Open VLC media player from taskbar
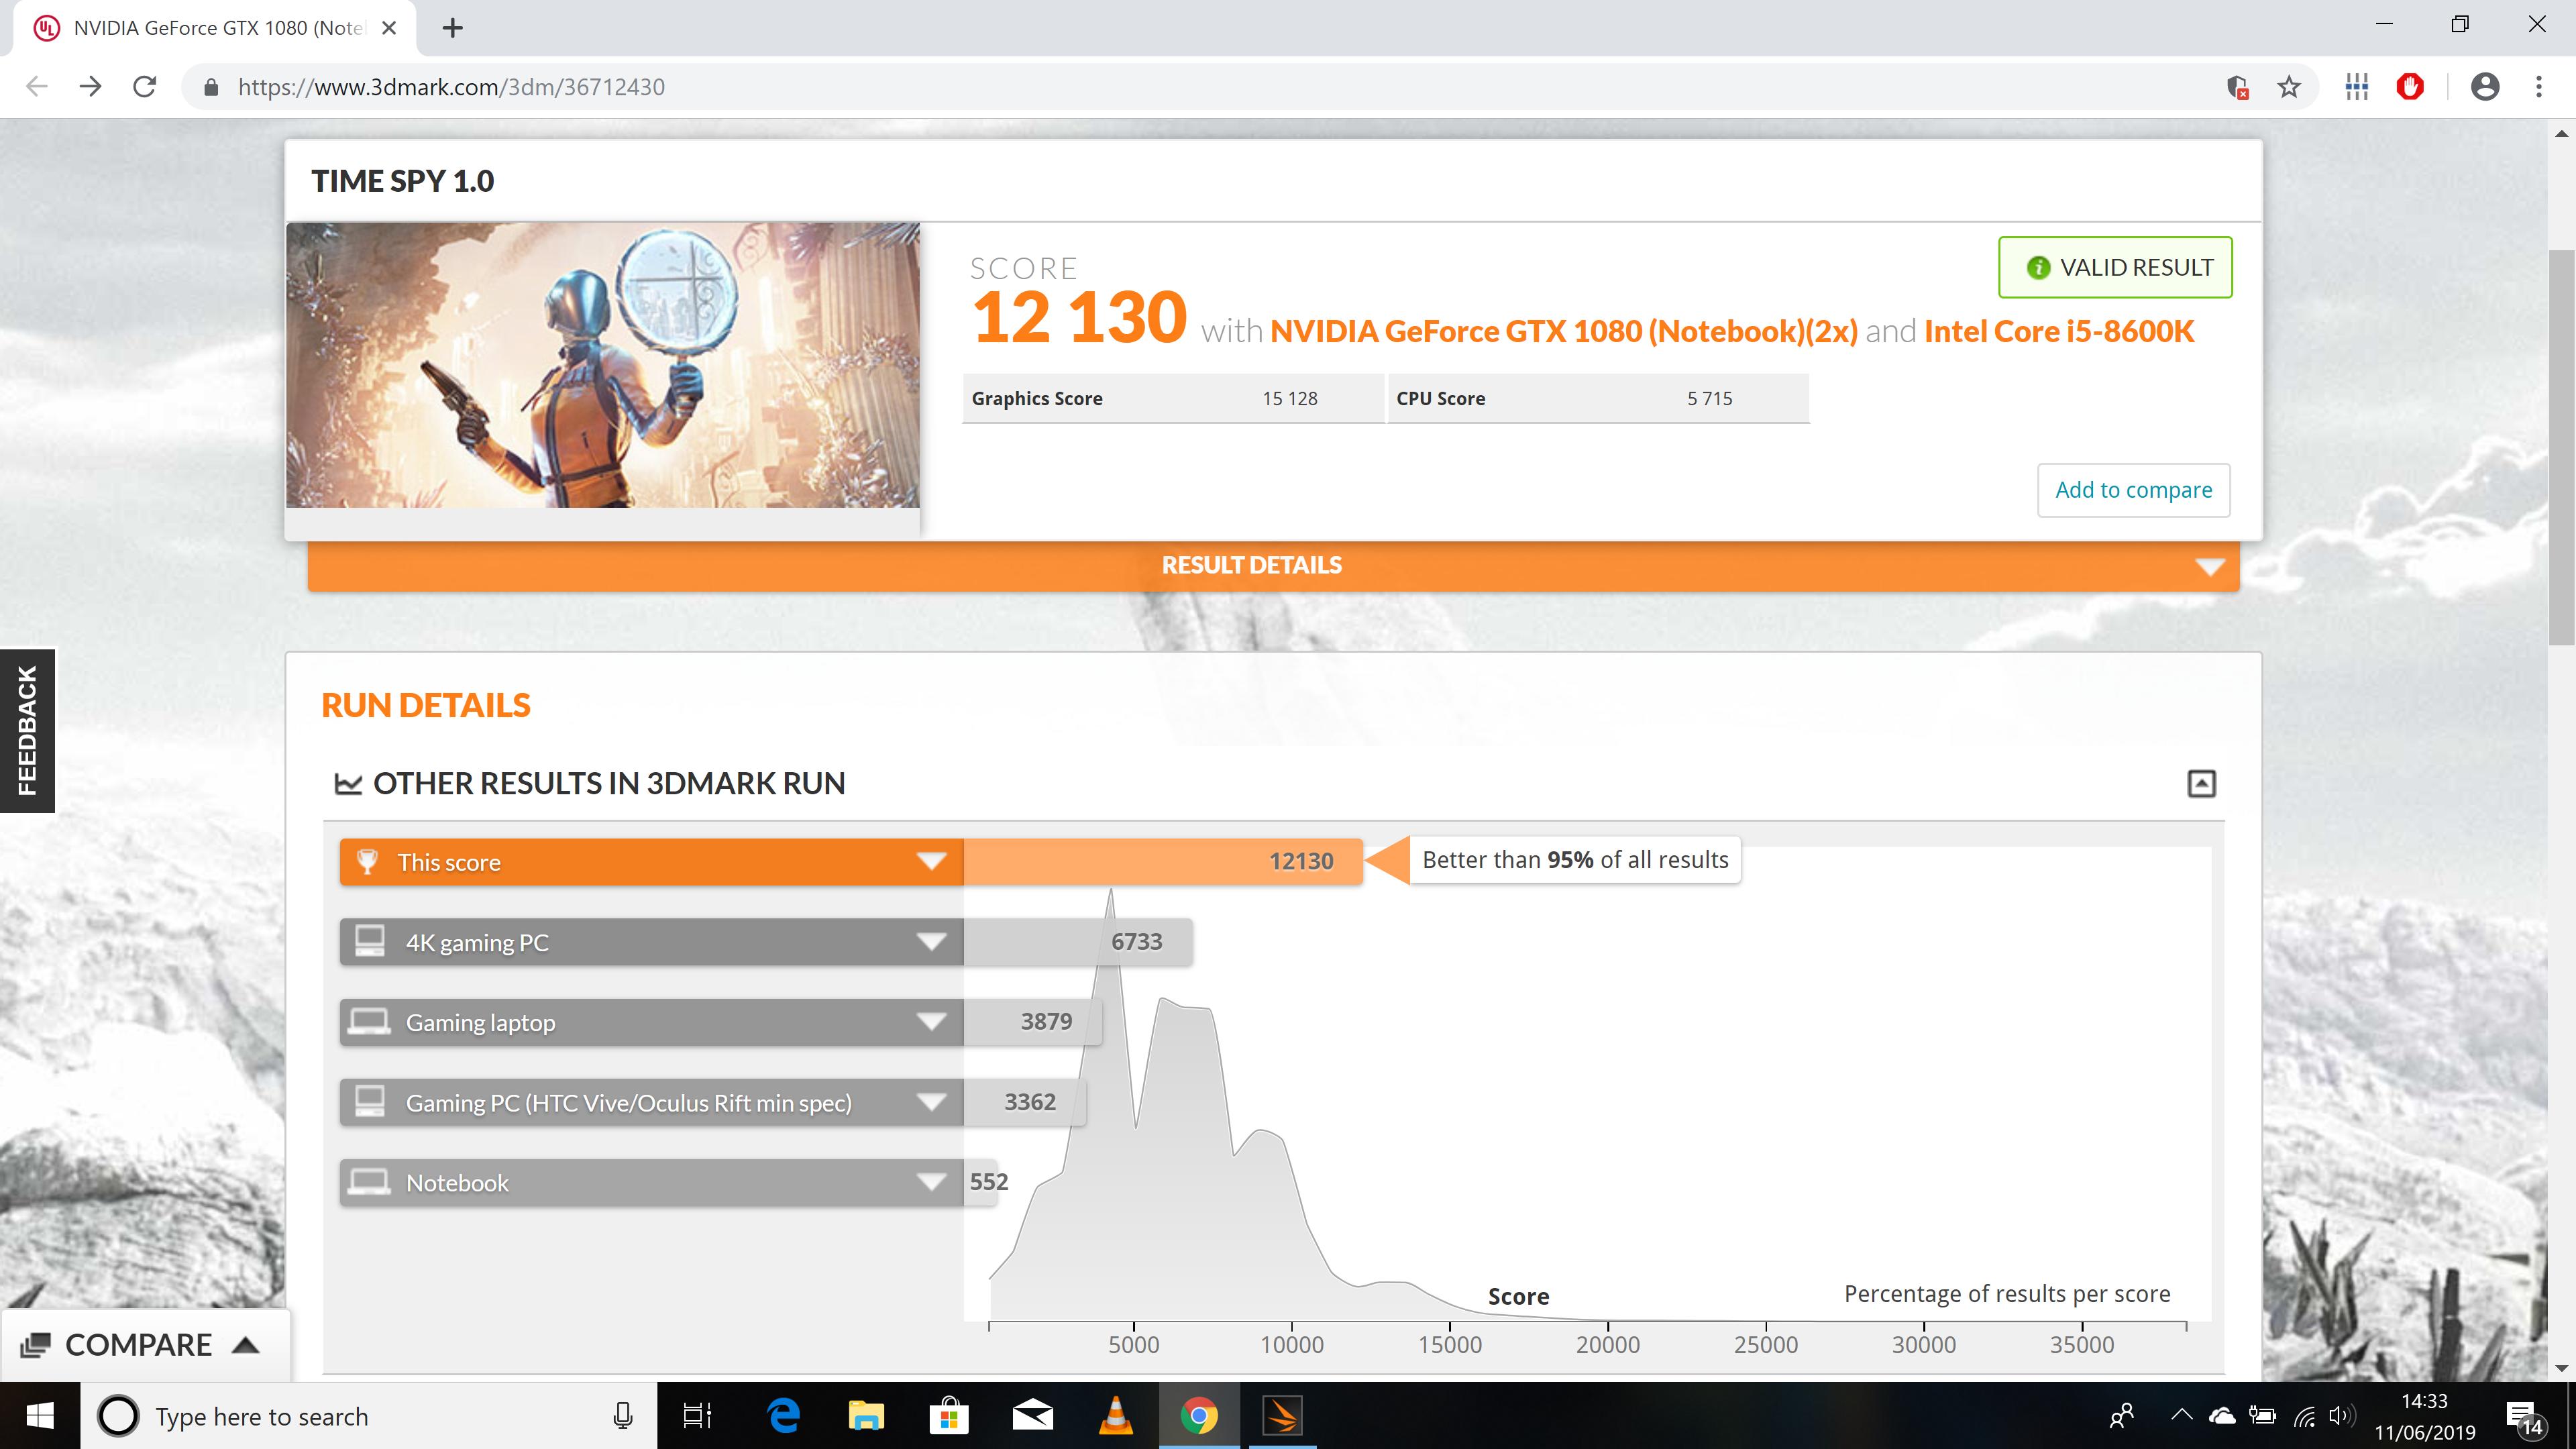This screenshot has height=1449, width=2576. point(1115,1416)
